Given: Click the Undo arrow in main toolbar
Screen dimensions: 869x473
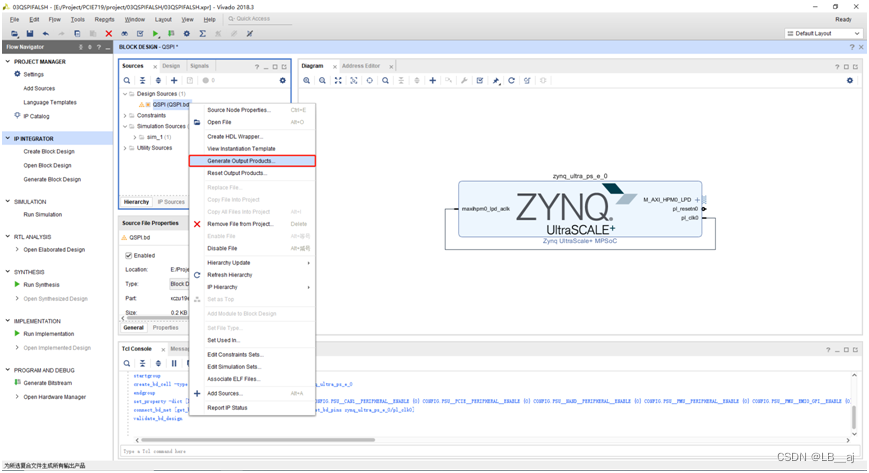Looking at the screenshot, I should 45,34.
